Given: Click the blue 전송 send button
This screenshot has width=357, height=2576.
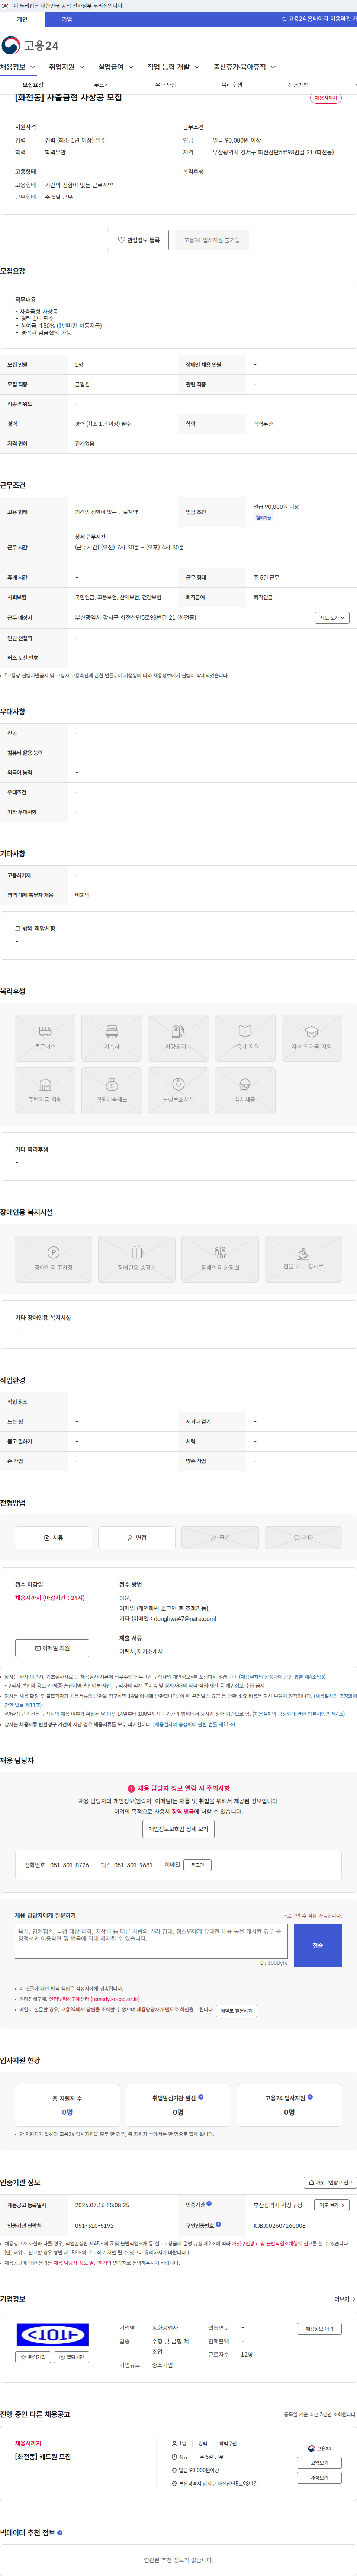Looking at the screenshot, I should tap(318, 1945).
